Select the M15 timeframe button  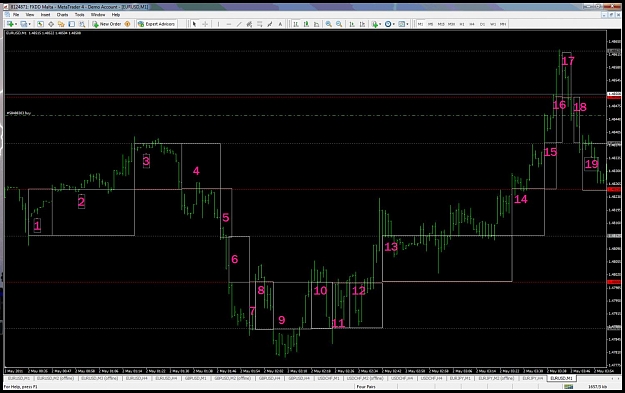tap(441, 24)
